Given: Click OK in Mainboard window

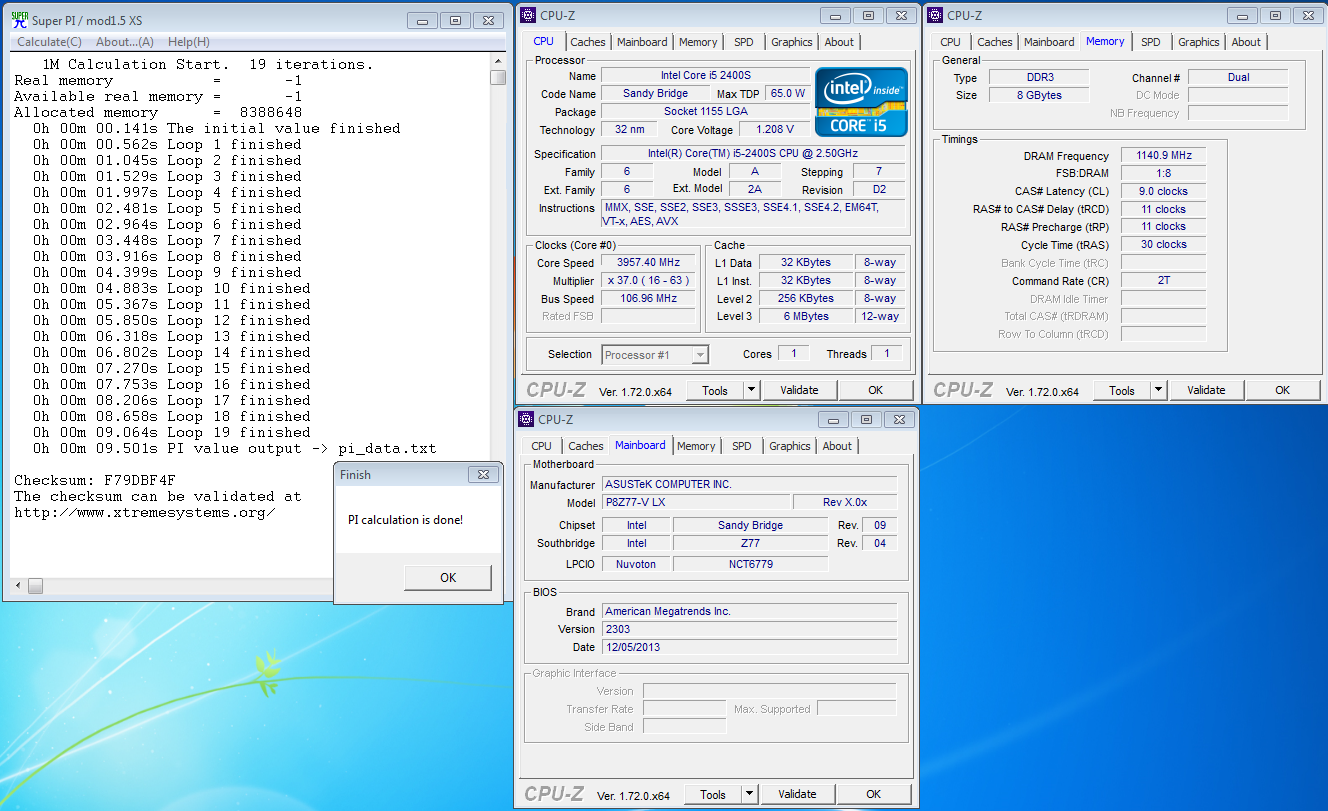Looking at the screenshot, I should (x=874, y=794).
